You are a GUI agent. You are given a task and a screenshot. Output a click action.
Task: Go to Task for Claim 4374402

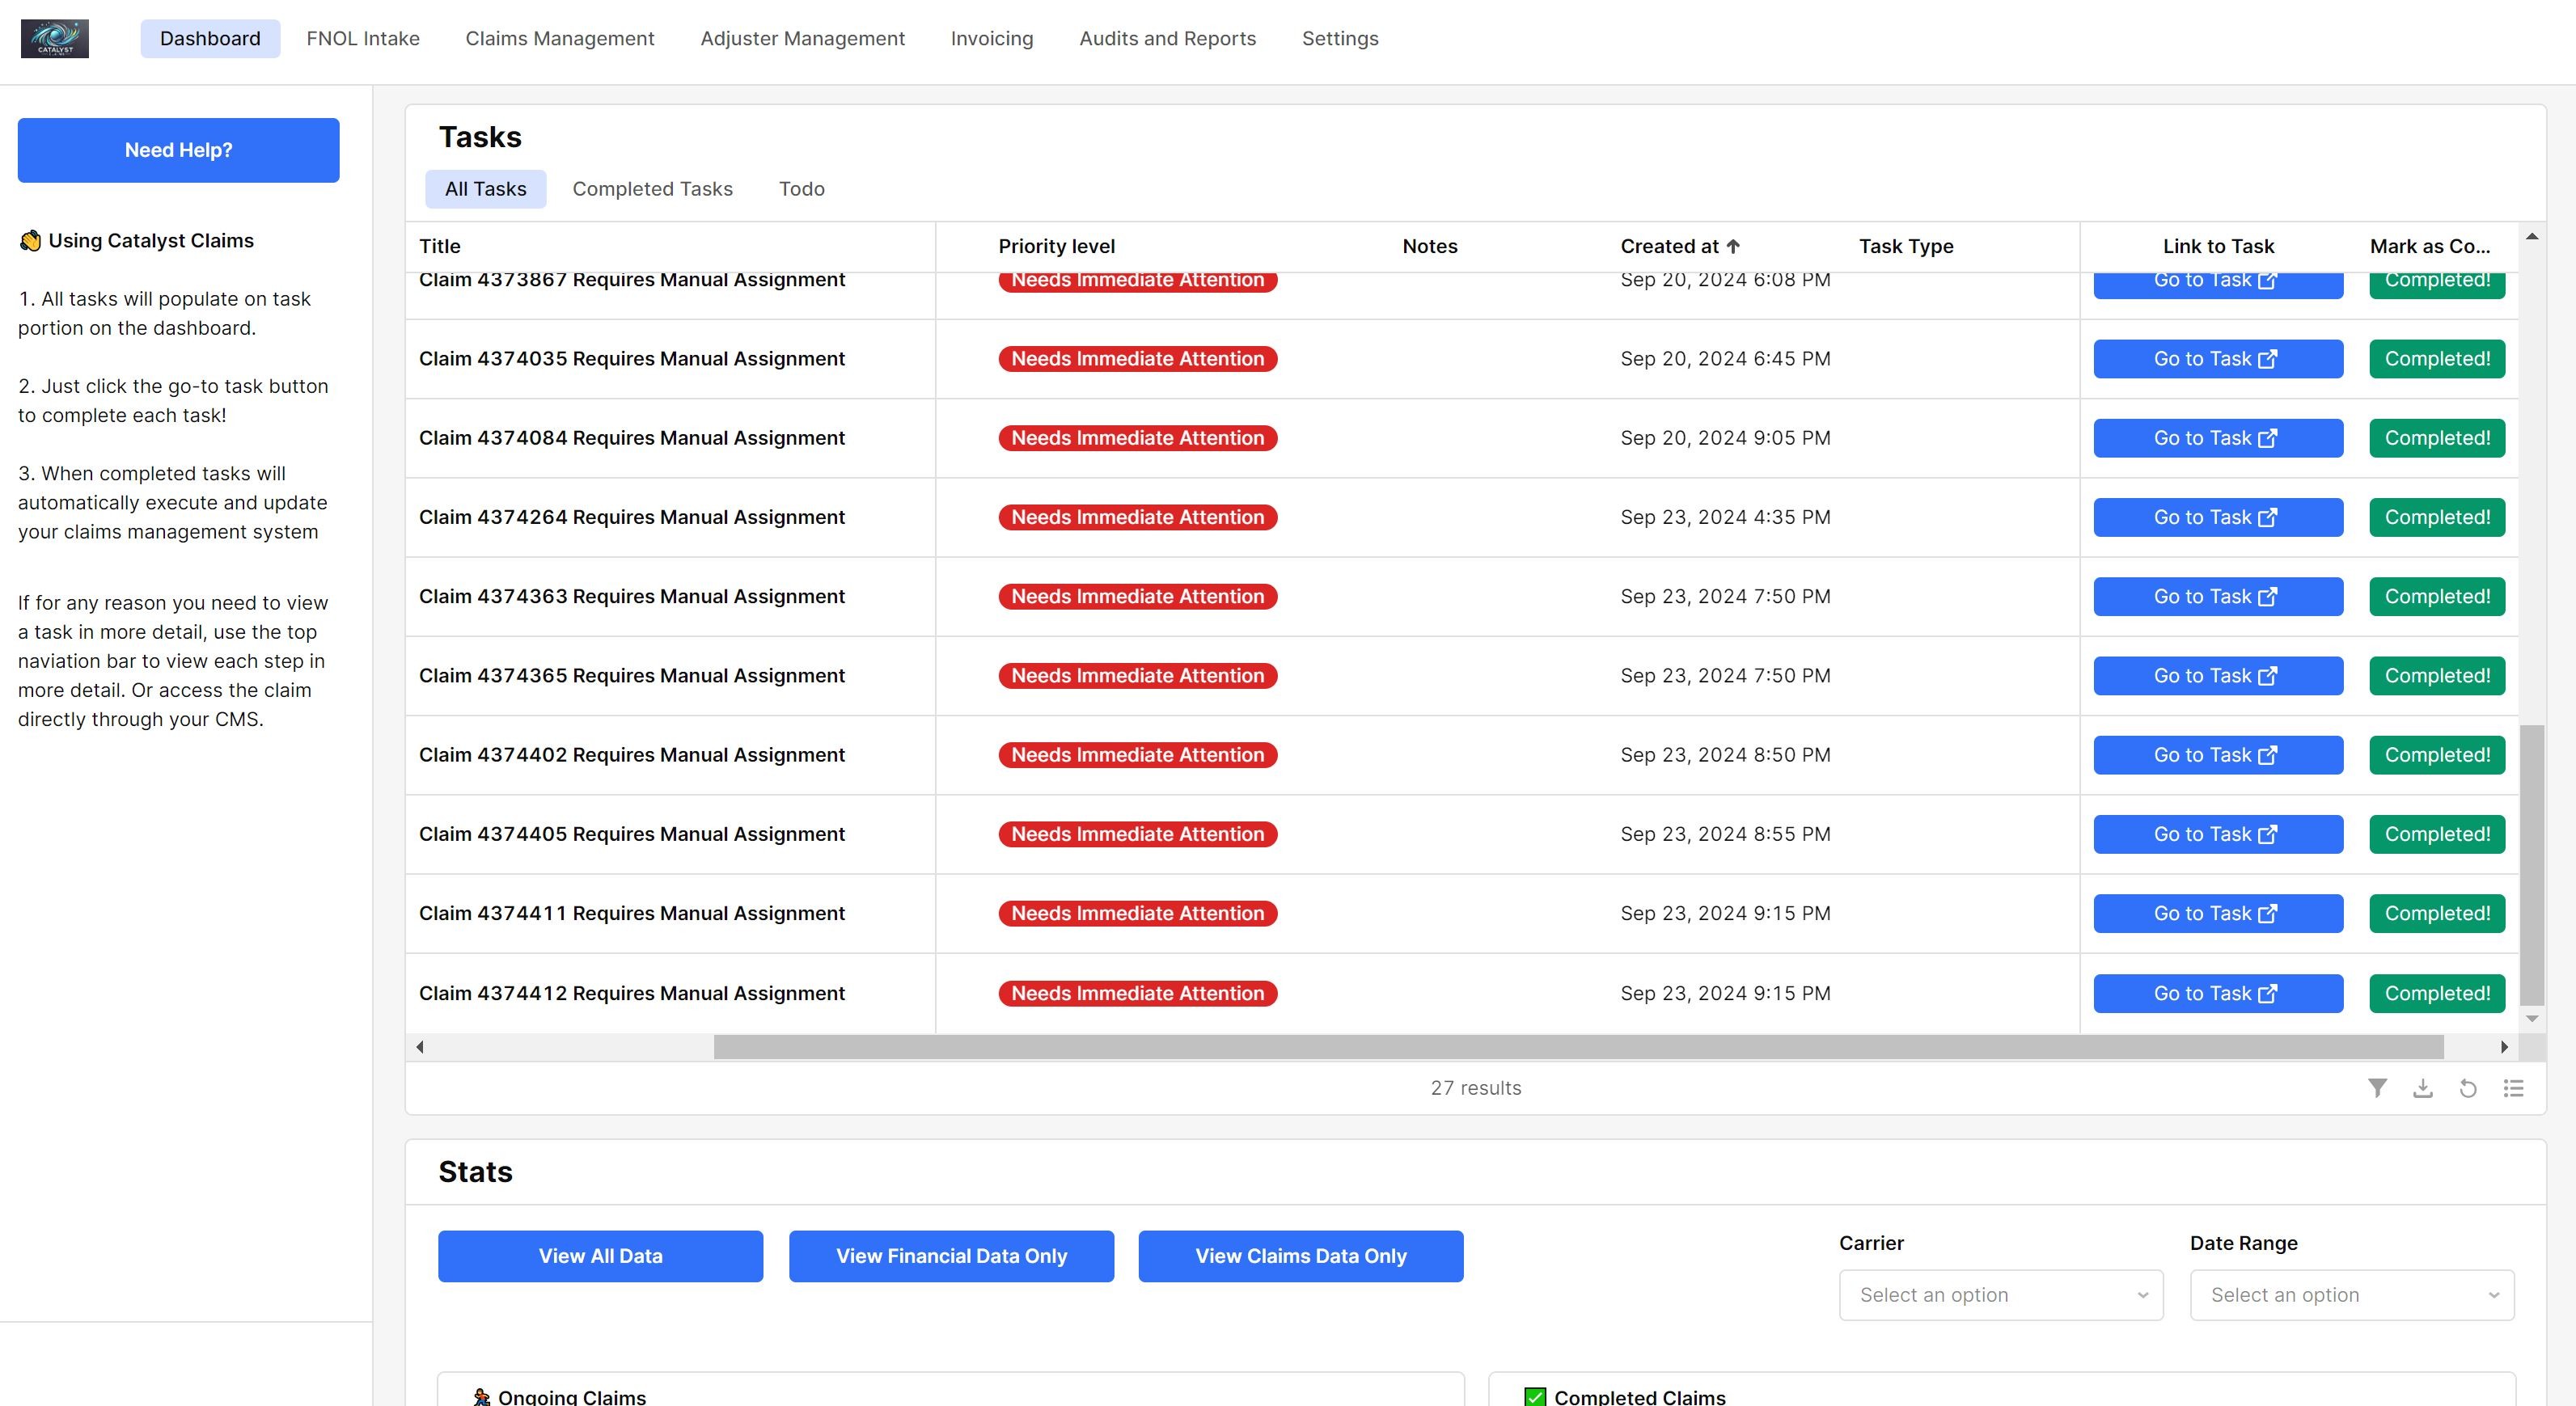[2218, 755]
